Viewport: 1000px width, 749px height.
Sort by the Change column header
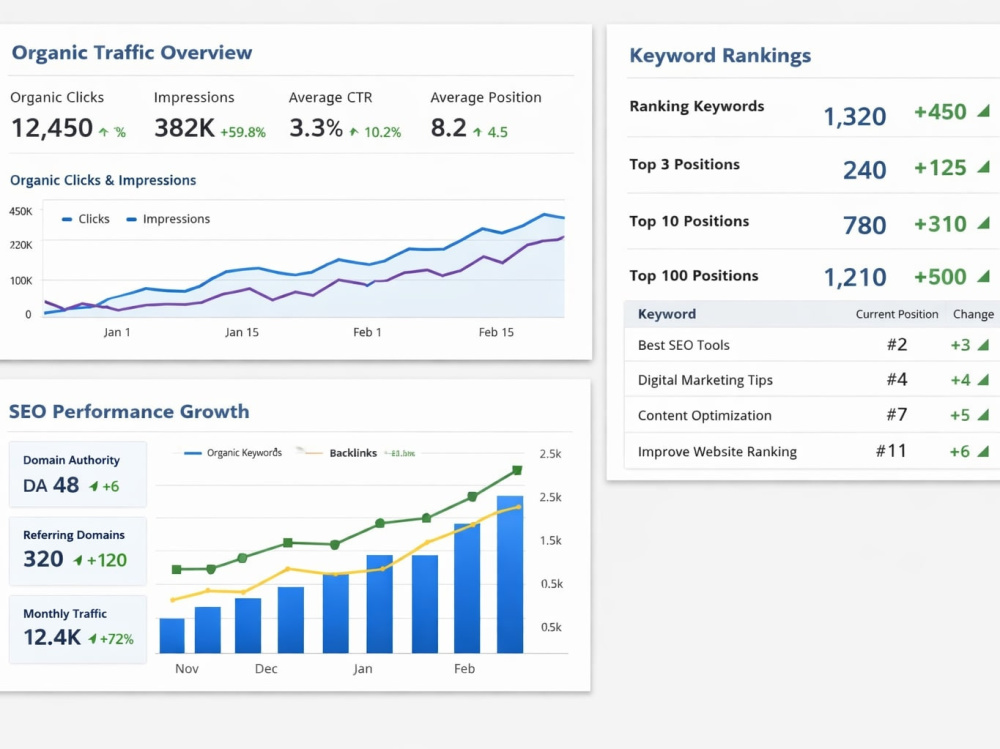(x=973, y=314)
